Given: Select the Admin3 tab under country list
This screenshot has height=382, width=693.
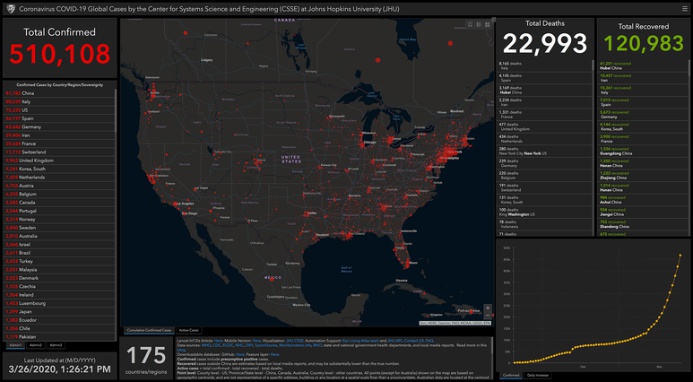Looking at the screenshot, I should click(56, 345).
